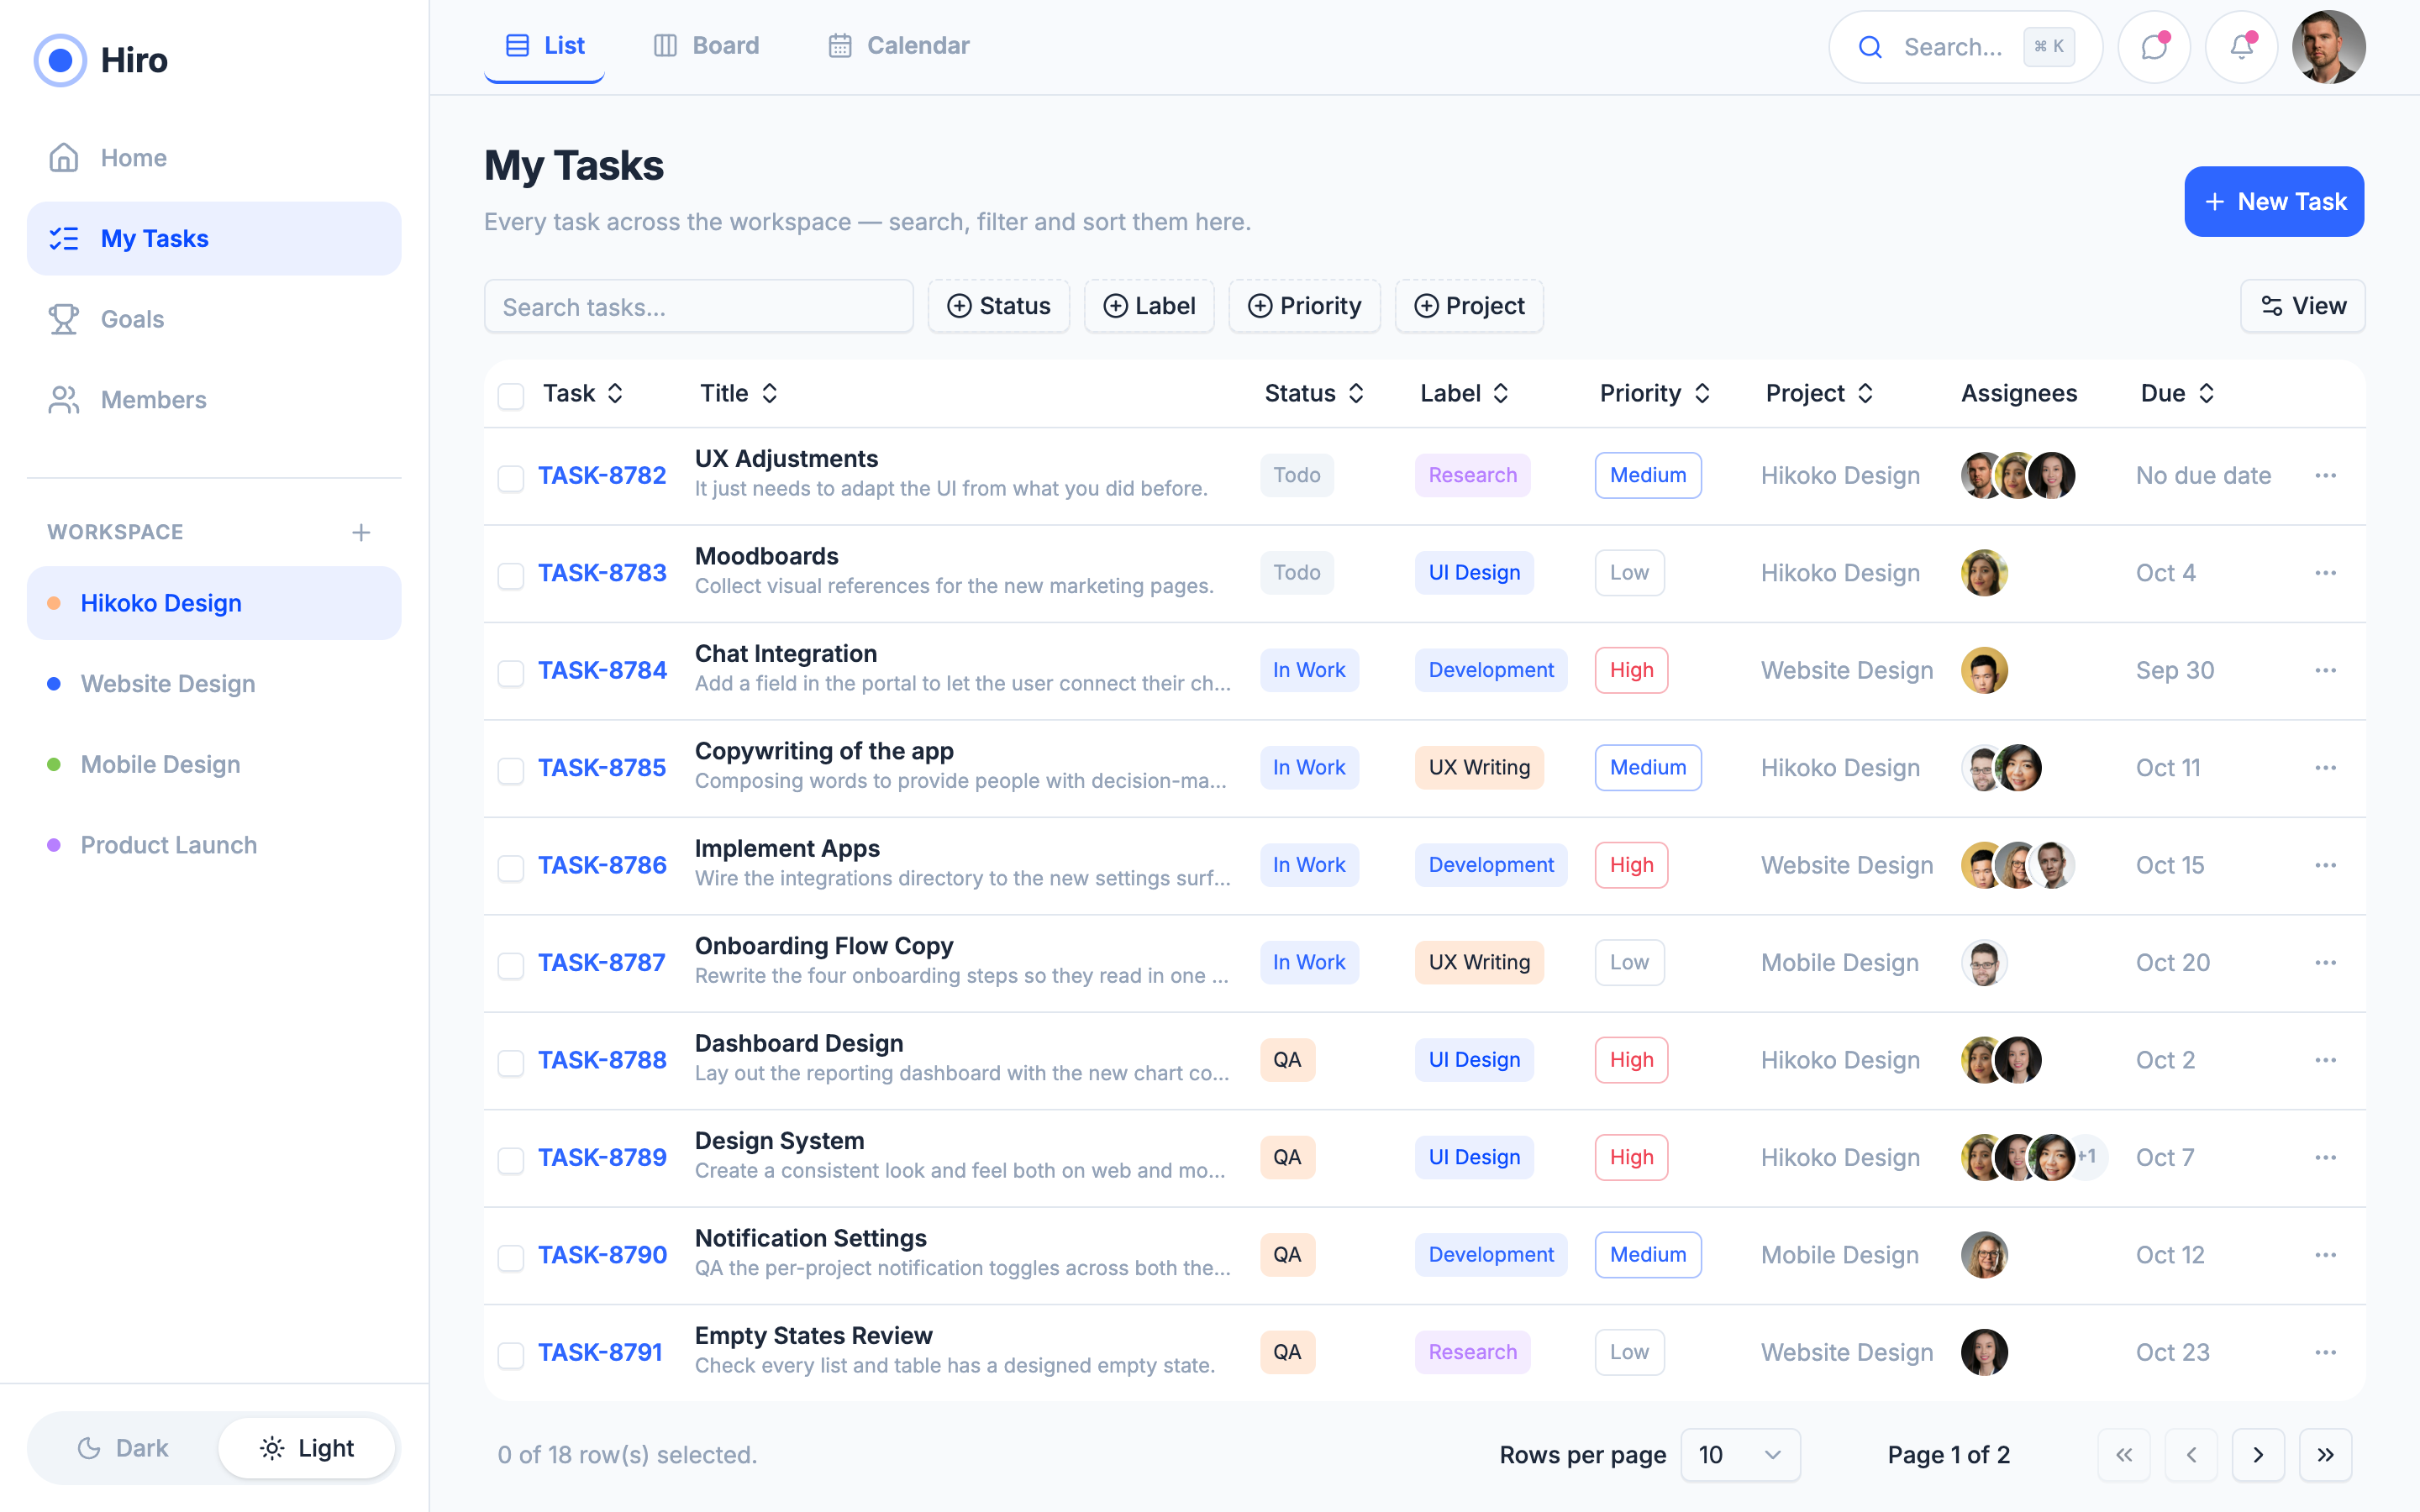Click the Goals trophy item
Screen dimensions: 2420x1512
coord(214,319)
